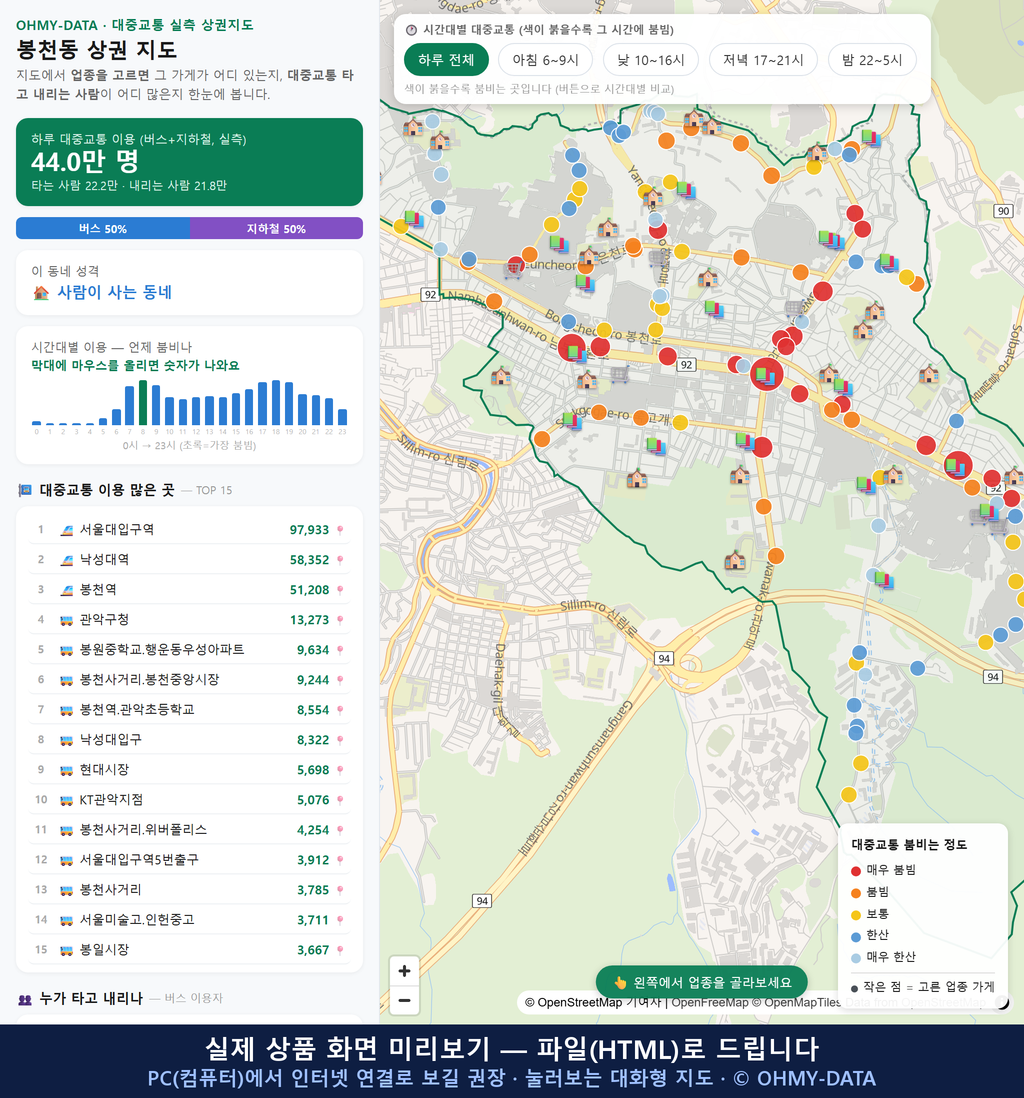Click the pin icon in the 봉천사거리.봉천중앙시장 row
Screen dimensions: 1024x1098
[340, 680]
